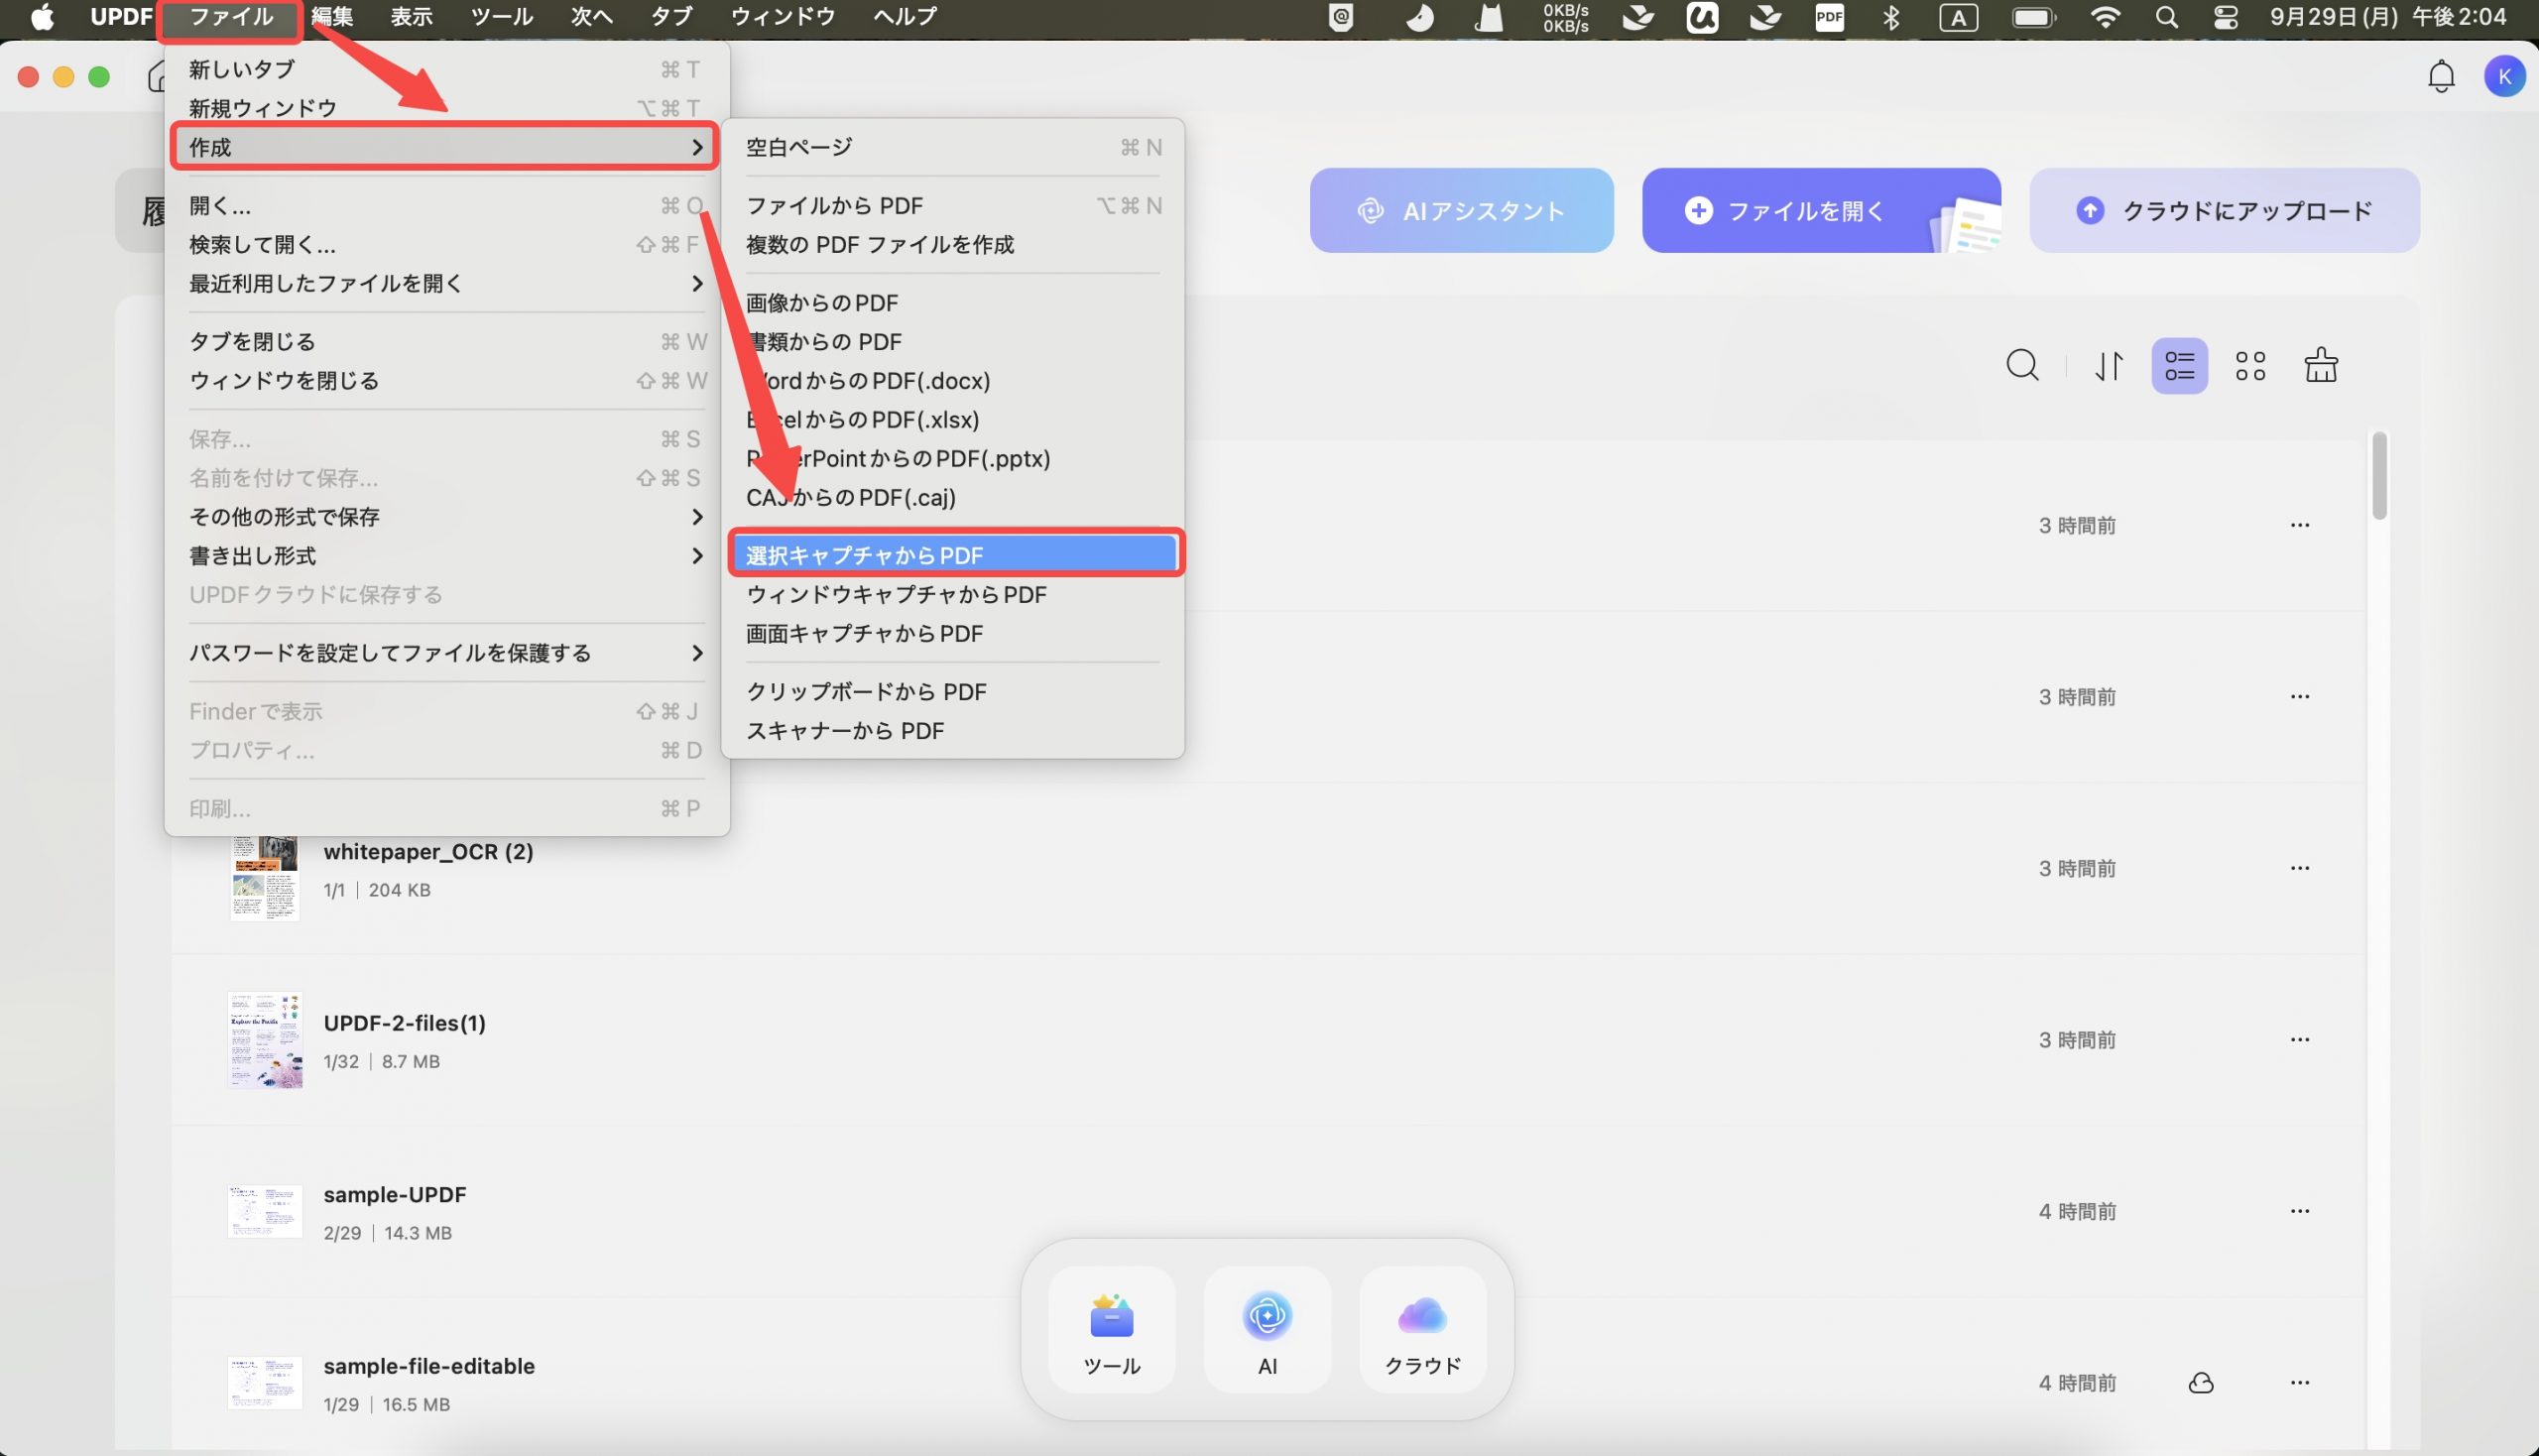Screen dimensions: 2539x1456
Task: Open more options for whitepaper_OCR (2) row
Action: (2299, 868)
